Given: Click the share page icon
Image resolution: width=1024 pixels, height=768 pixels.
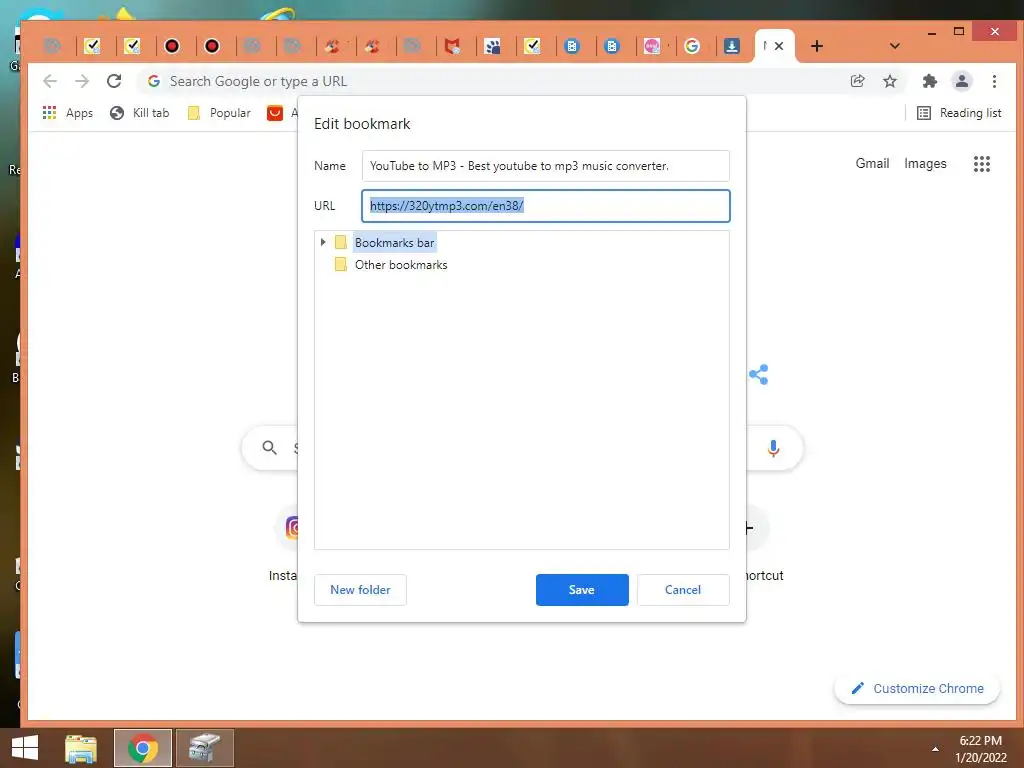Looking at the screenshot, I should point(857,81).
